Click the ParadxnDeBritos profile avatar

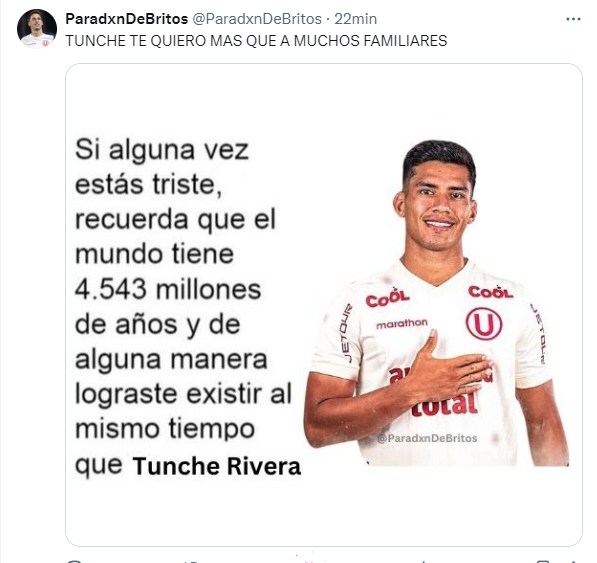(x=37, y=29)
